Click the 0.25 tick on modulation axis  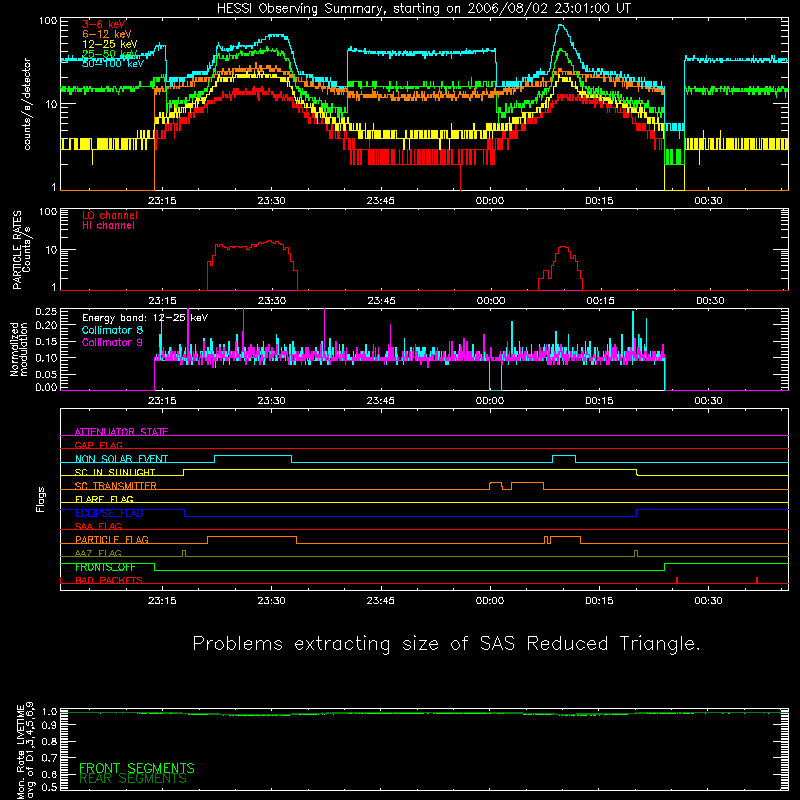tap(46, 312)
